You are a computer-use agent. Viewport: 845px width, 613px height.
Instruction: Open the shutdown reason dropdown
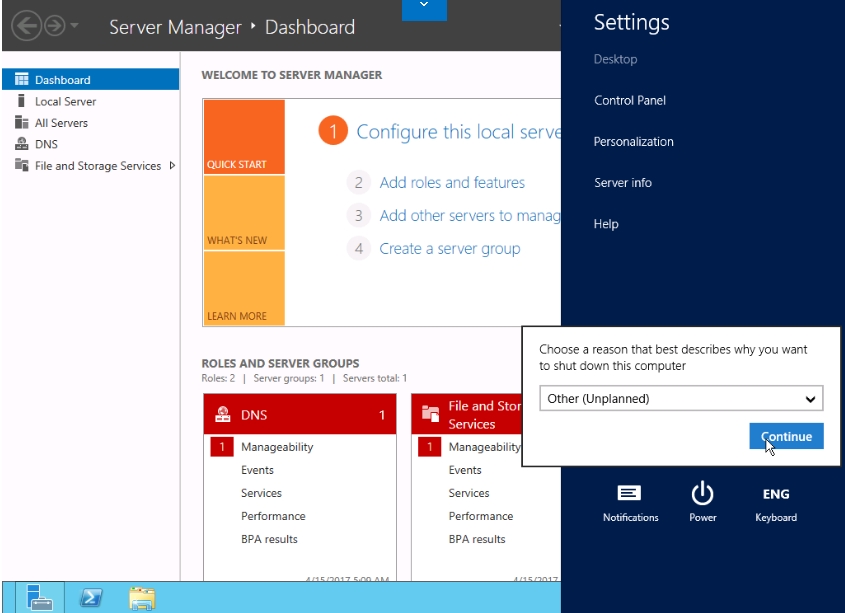coord(681,398)
